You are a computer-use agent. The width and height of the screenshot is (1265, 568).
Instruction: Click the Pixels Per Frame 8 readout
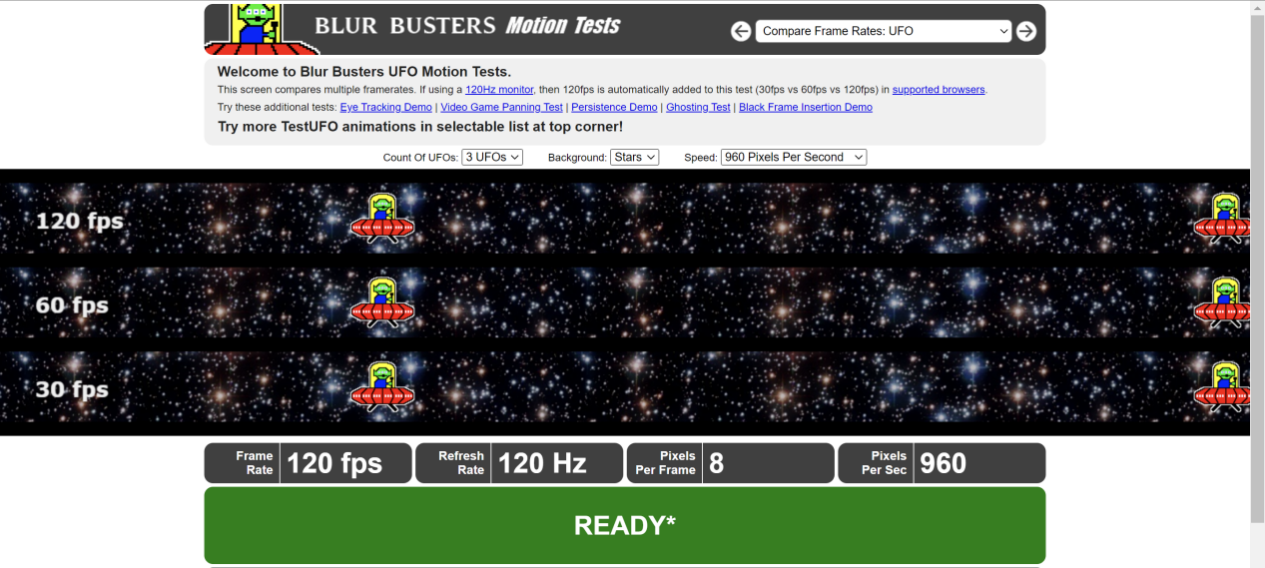[x=730, y=463]
